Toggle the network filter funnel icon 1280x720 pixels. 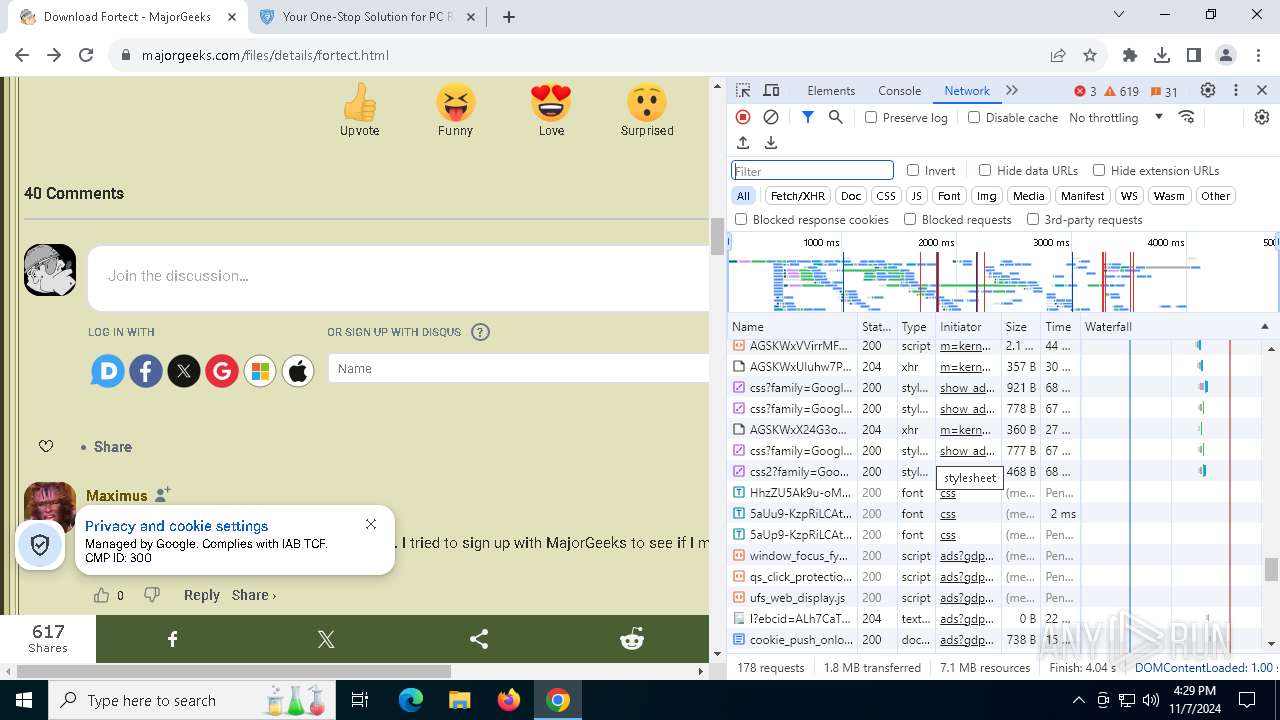(808, 117)
